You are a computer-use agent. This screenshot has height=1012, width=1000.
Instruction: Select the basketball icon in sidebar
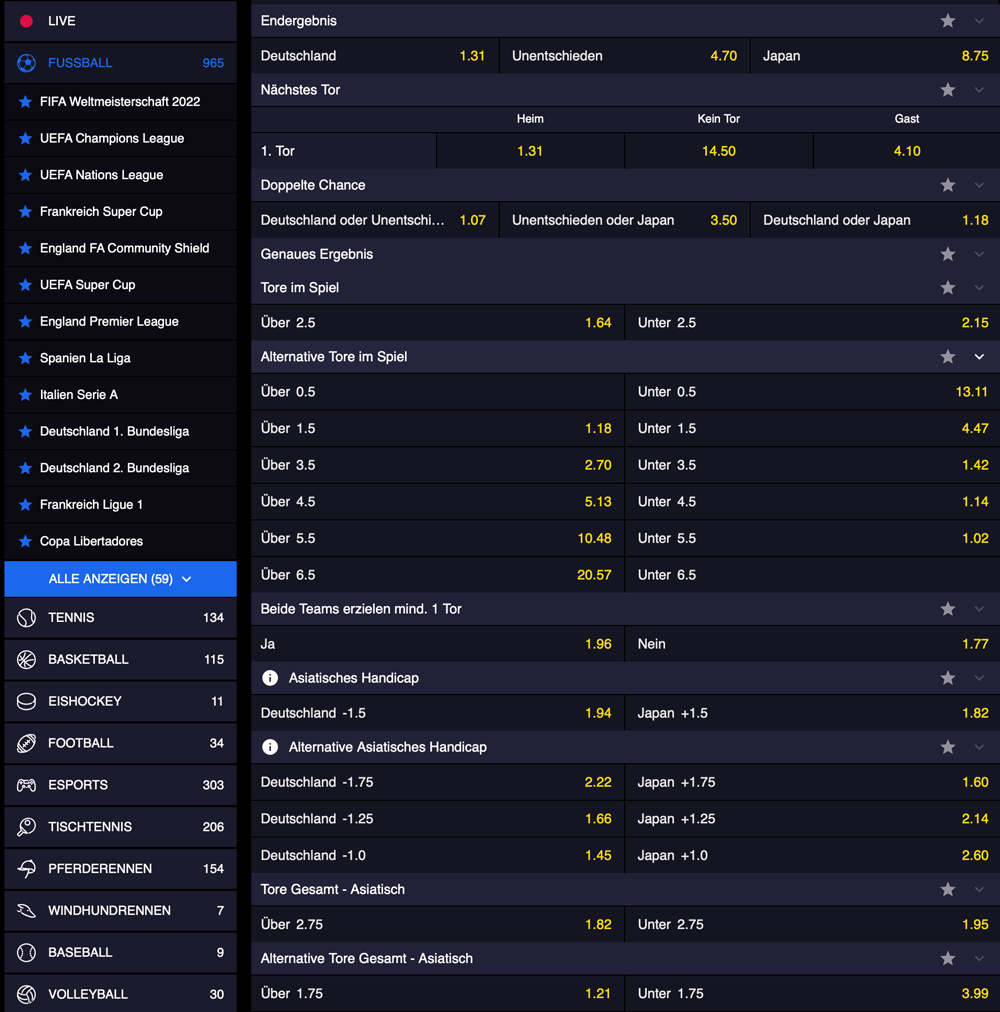pos(27,660)
